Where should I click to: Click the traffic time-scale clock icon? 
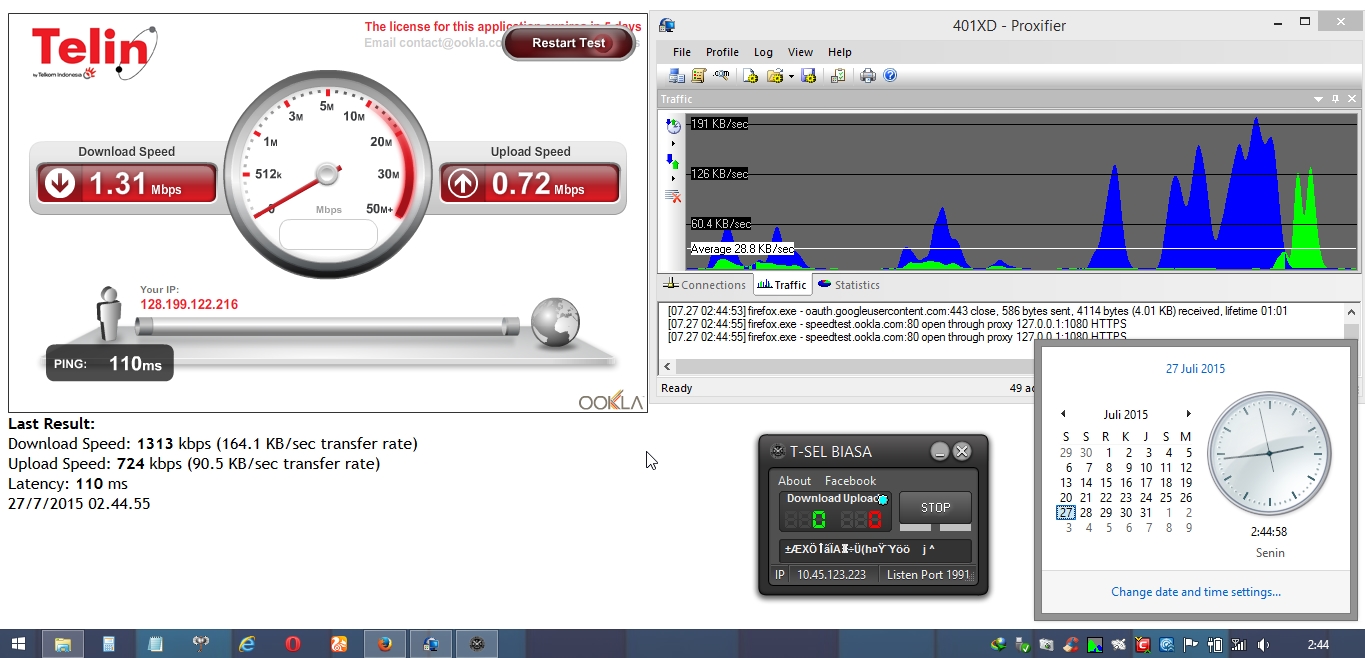(x=673, y=126)
